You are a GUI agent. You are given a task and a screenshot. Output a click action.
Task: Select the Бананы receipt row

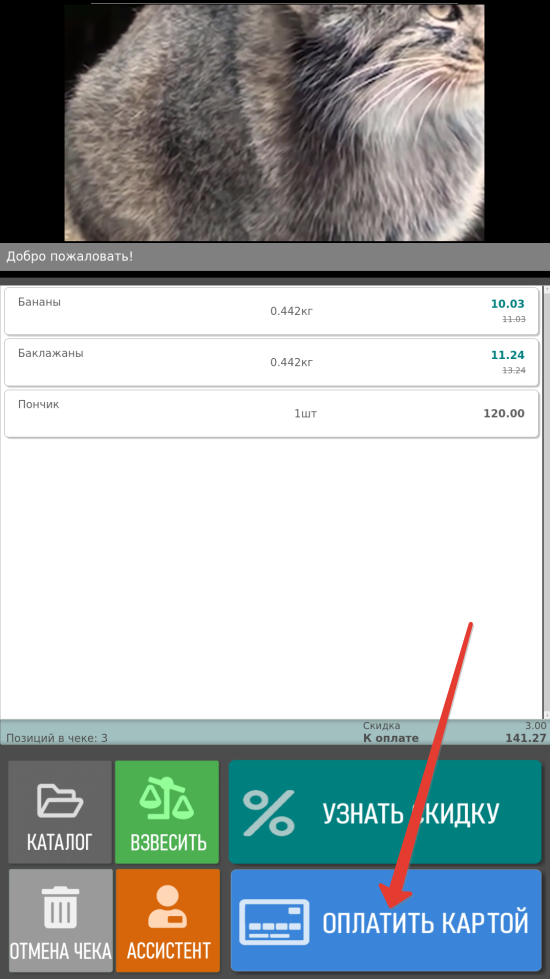click(272, 311)
